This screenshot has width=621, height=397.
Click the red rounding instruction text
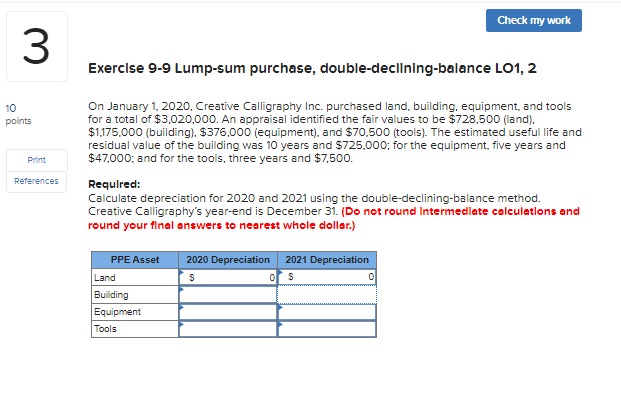334,218
